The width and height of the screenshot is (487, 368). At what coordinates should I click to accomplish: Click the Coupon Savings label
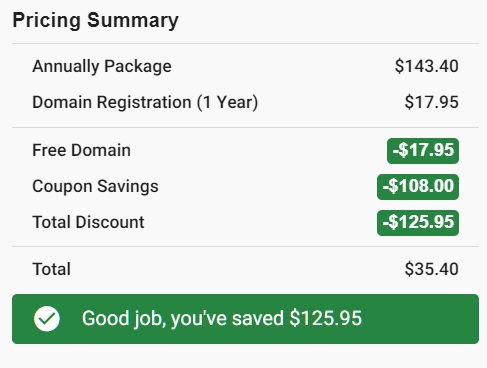pos(95,186)
